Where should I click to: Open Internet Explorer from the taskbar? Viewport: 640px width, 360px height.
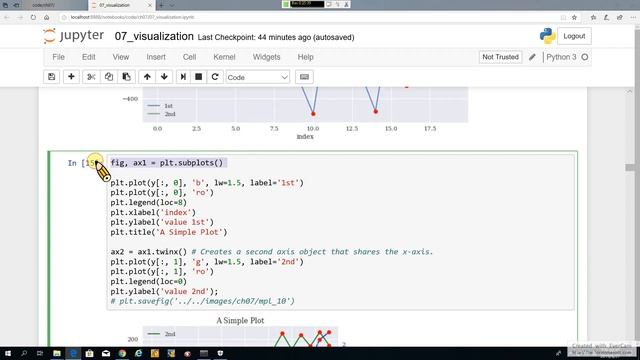[x=138, y=353]
